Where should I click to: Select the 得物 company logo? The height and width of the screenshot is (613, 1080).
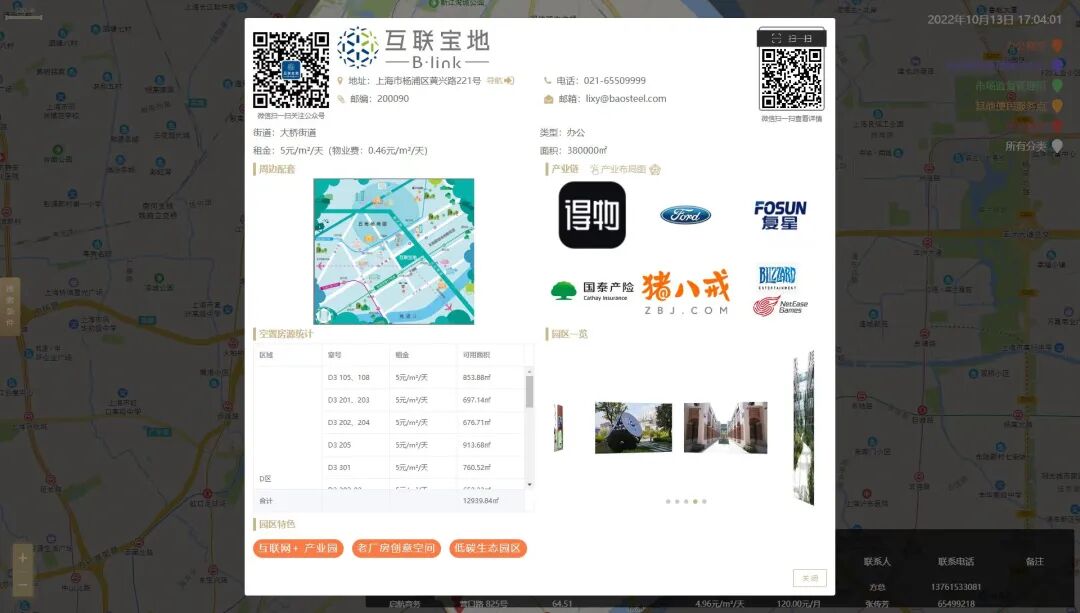[590, 214]
